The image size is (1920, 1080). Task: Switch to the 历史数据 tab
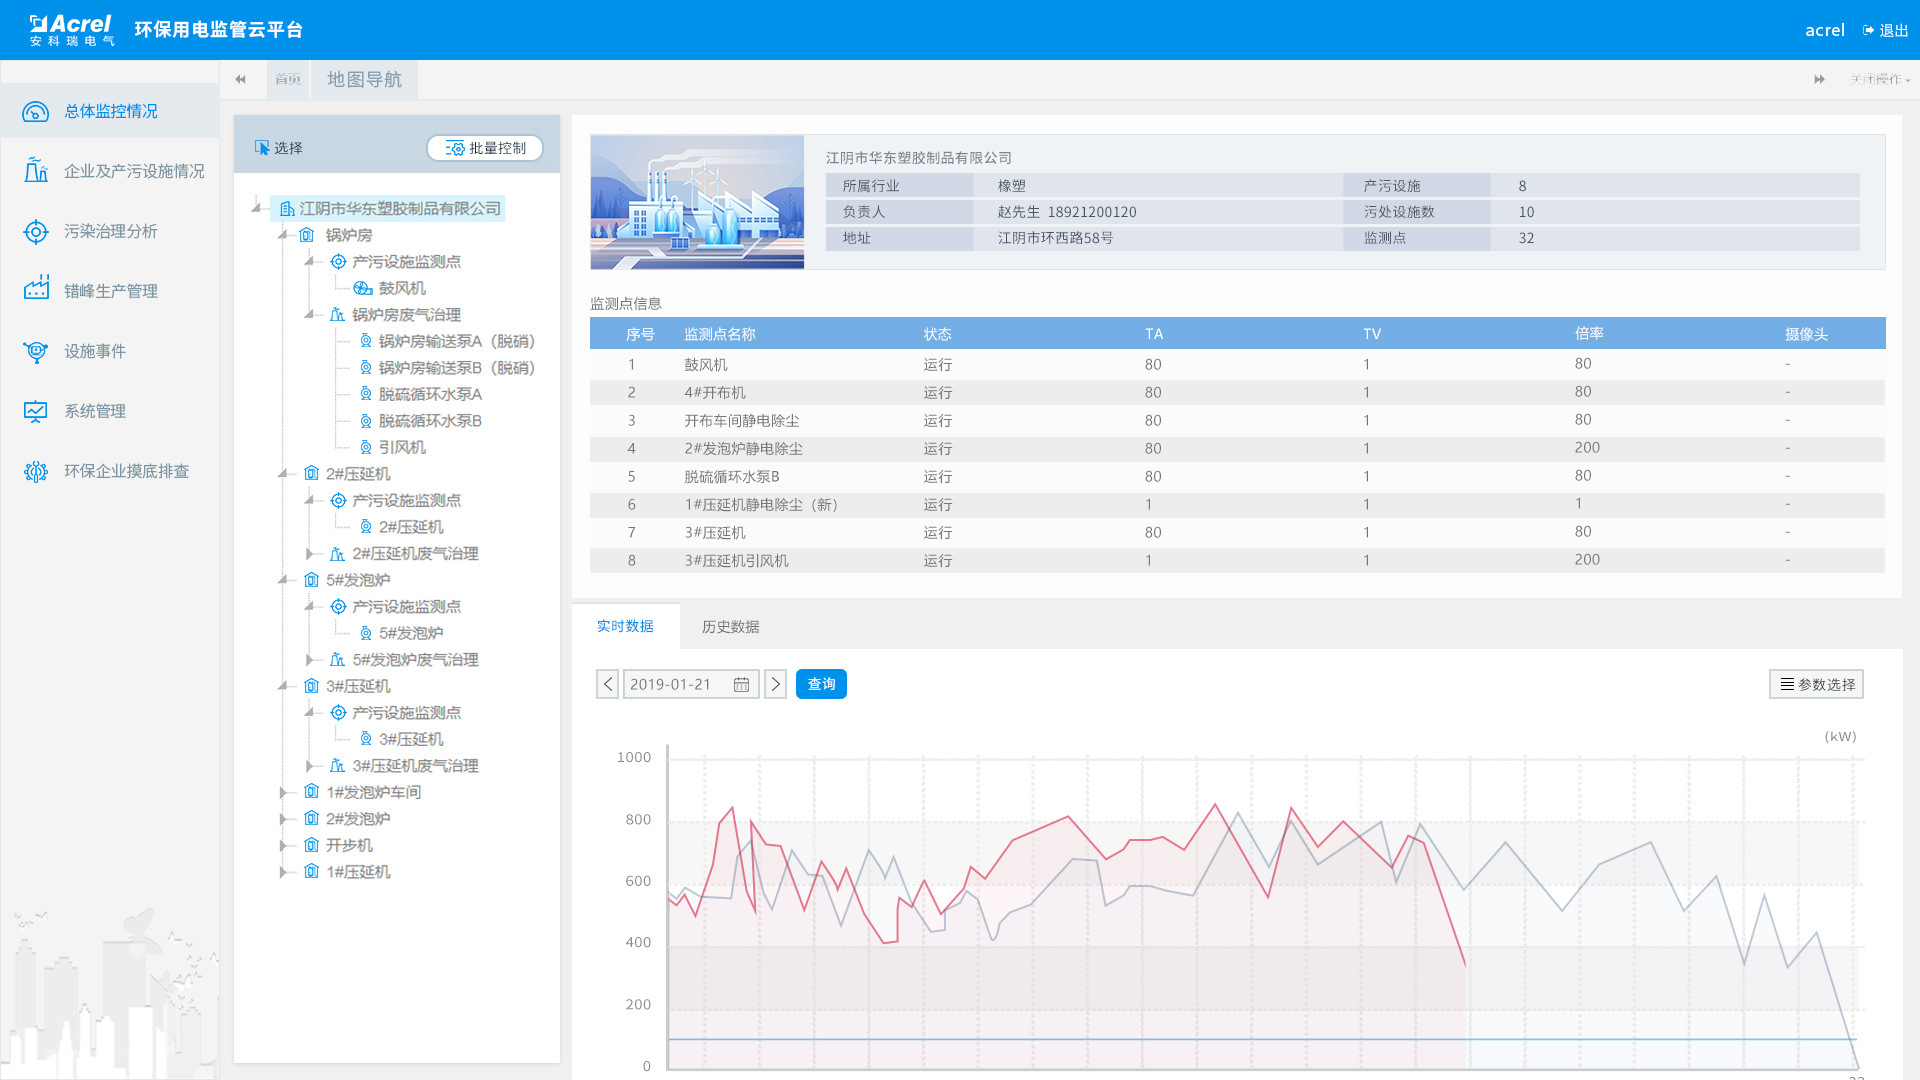pyautogui.click(x=730, y=627)
